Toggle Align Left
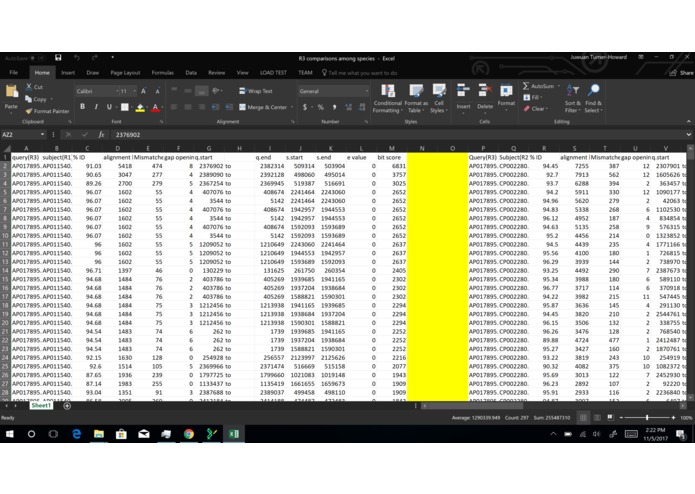The width and height of the screenshot is (695, 494). point(174,107)
